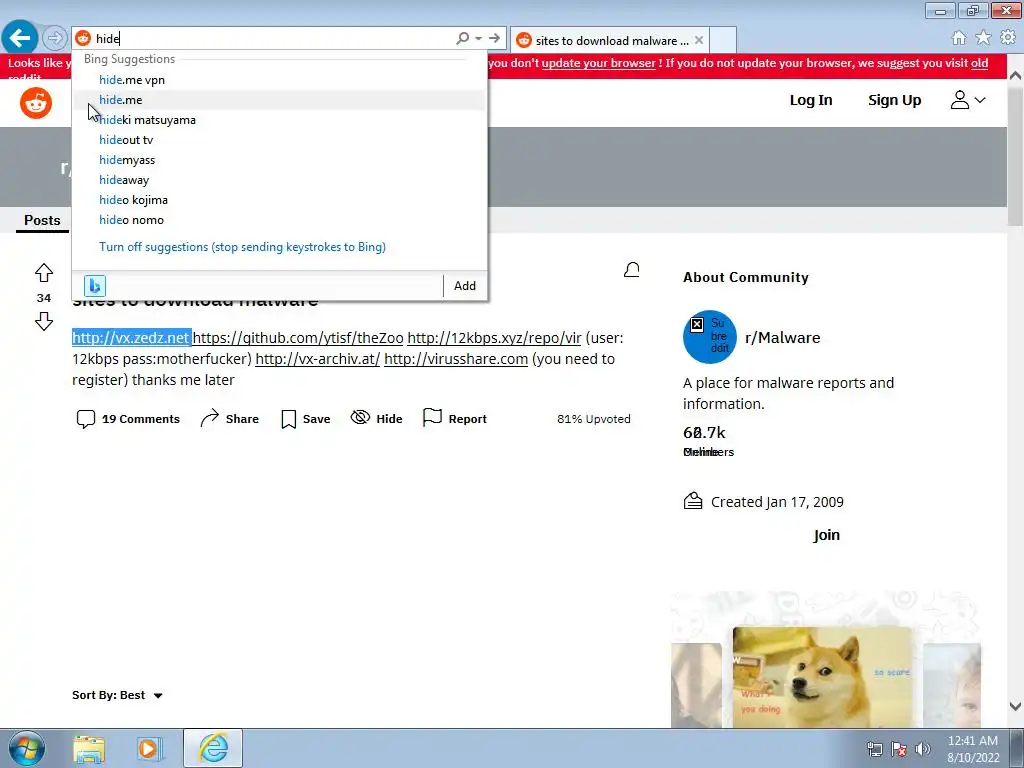
Task: Click the network tray icon
Action: click(874, 749)
